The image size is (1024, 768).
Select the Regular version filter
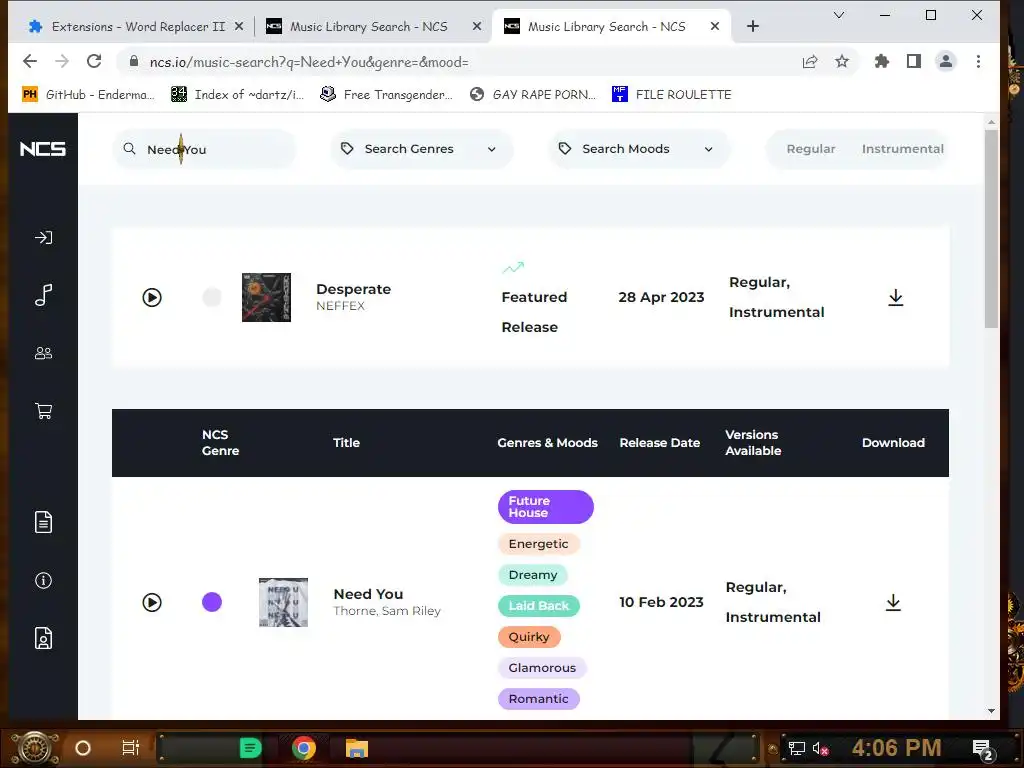click(810, 149)
